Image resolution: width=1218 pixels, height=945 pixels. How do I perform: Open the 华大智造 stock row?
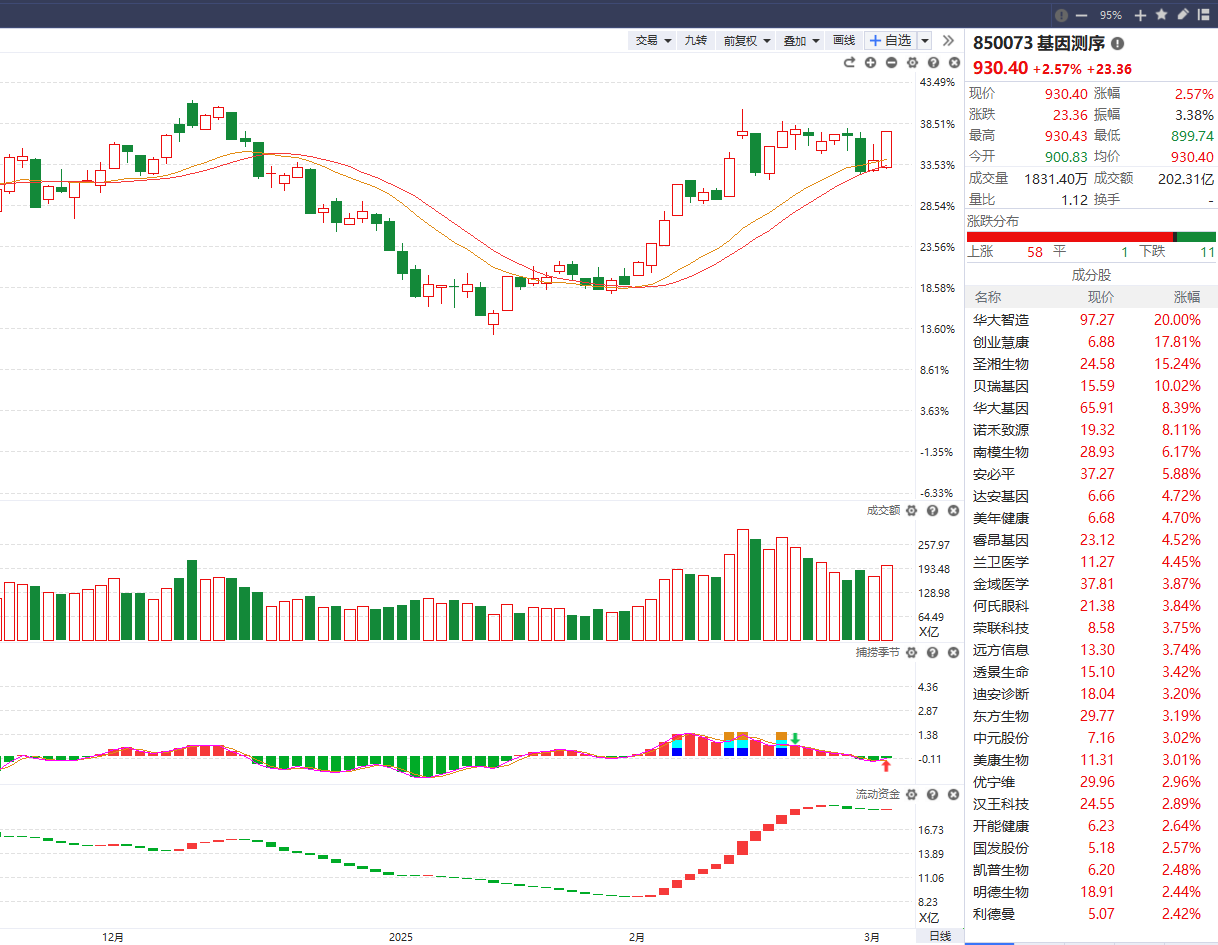point(1091,320)
